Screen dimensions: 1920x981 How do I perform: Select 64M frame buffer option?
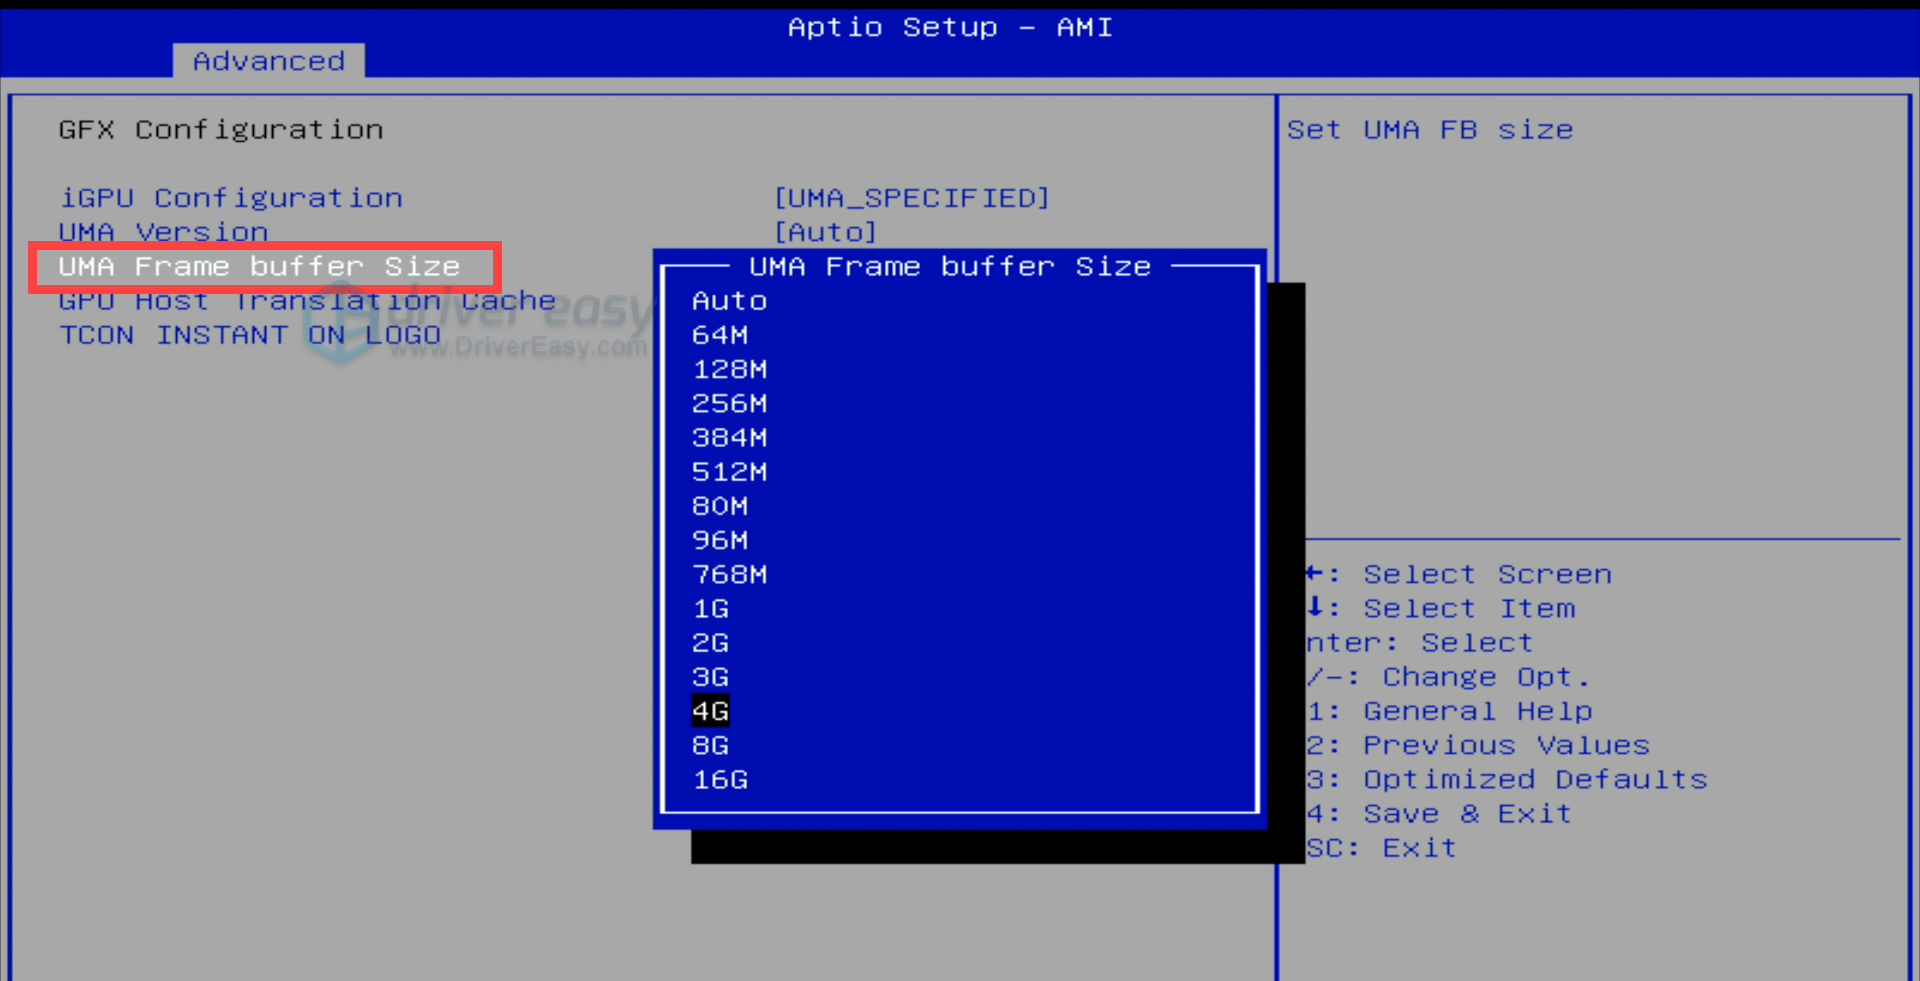(x=719, y=335)
